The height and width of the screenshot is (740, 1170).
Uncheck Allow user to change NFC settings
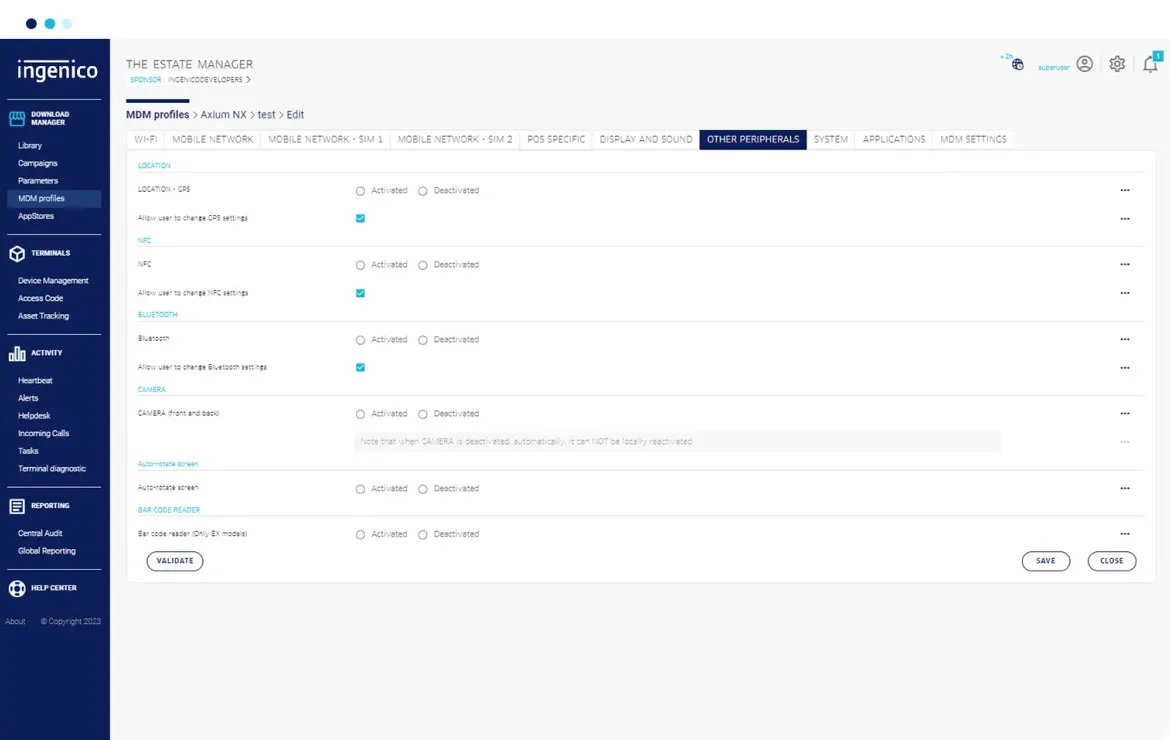(361, 293)
